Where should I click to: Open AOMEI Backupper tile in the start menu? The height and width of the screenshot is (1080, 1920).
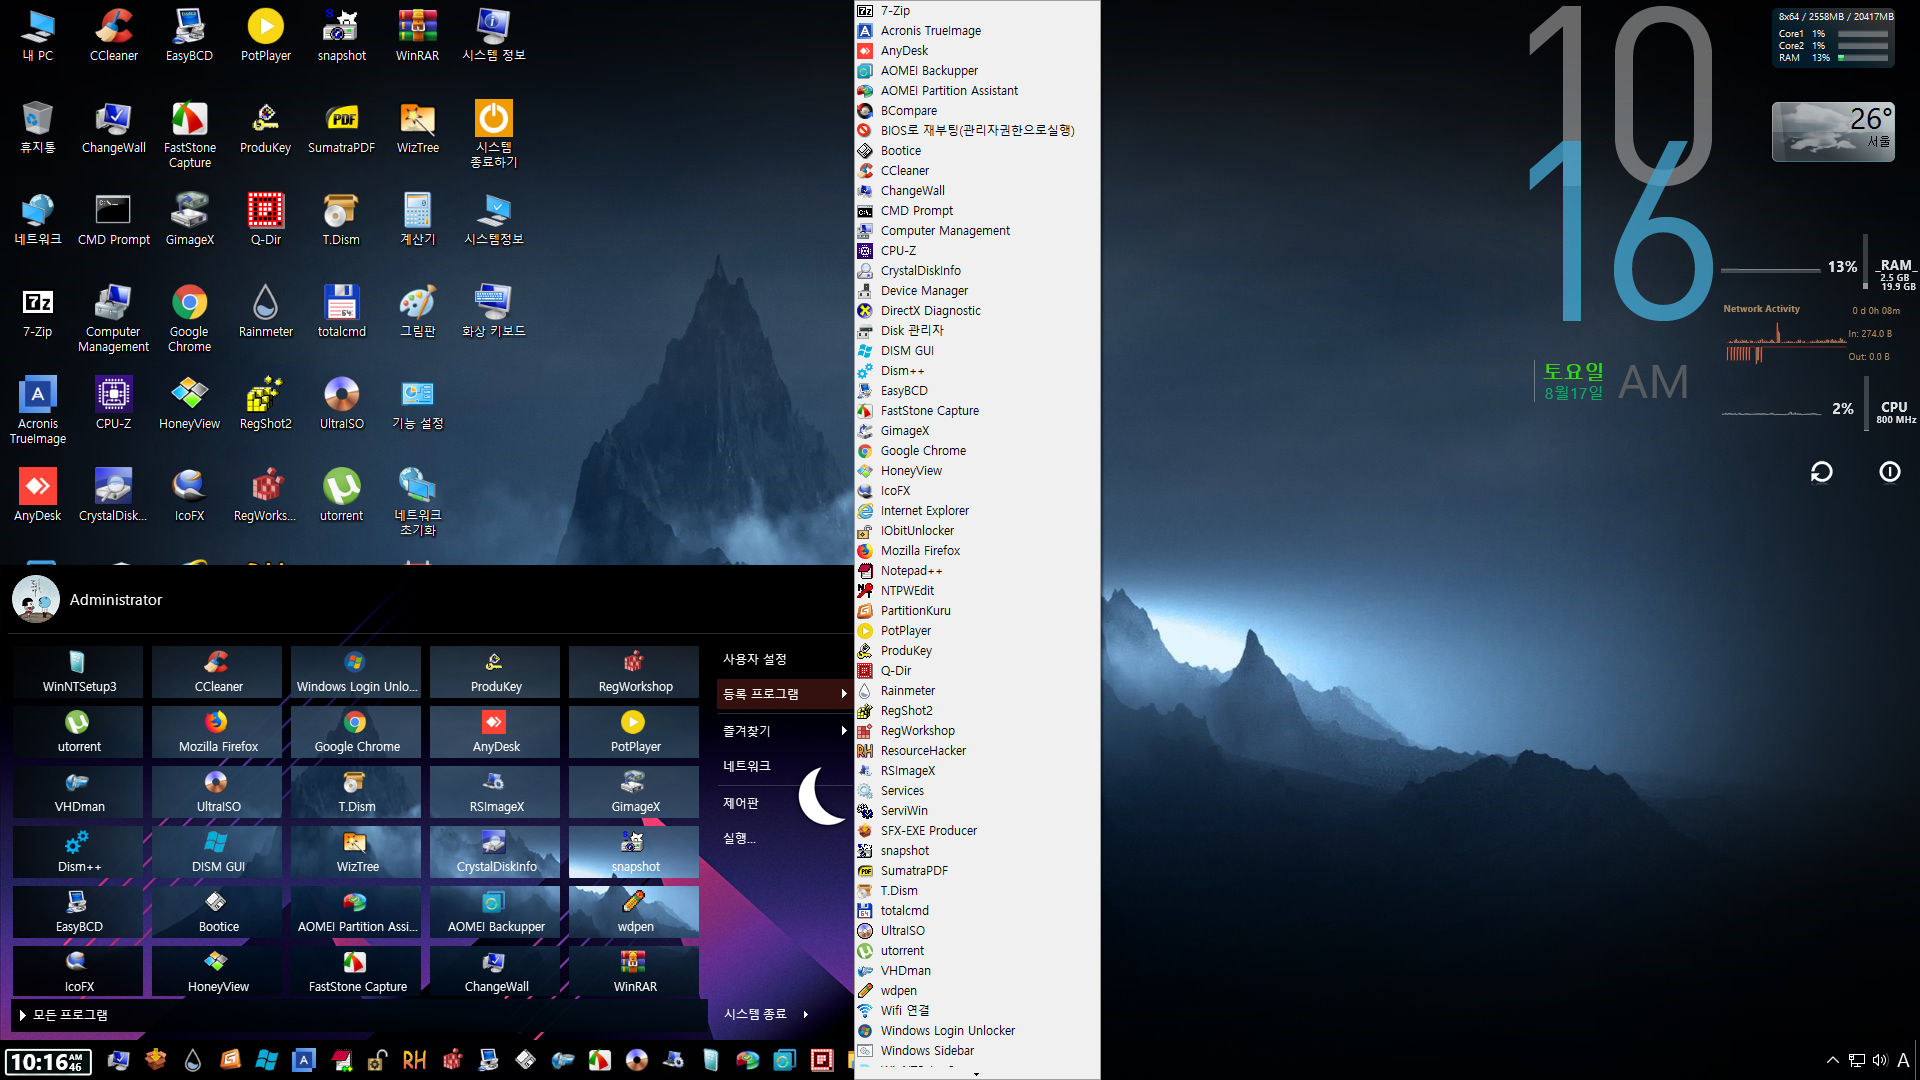coord(496,912)
